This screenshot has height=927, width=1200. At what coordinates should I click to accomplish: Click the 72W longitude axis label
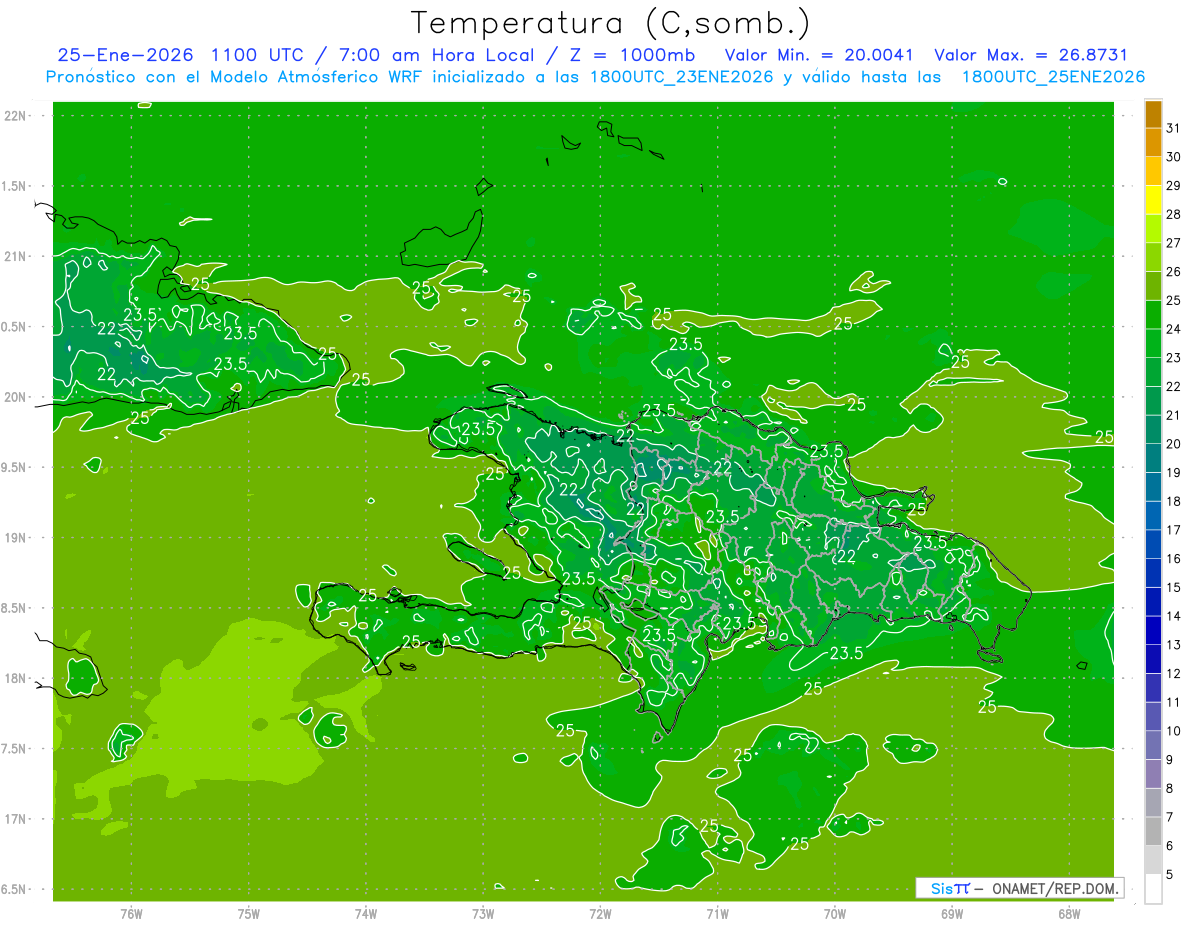[600, 913]
